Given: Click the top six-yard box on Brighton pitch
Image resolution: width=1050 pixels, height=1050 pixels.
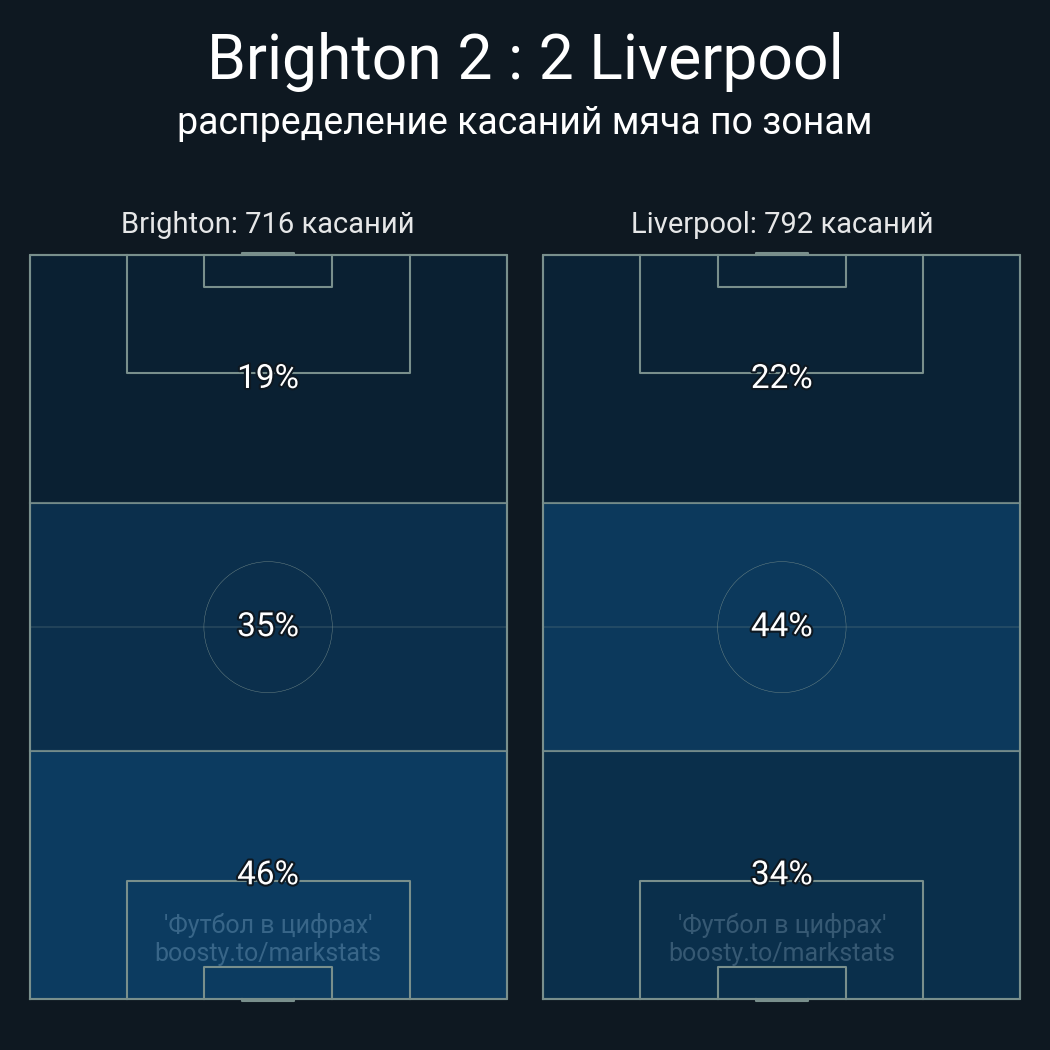Looking at the screenshot, I should click(x=268, y=271).
